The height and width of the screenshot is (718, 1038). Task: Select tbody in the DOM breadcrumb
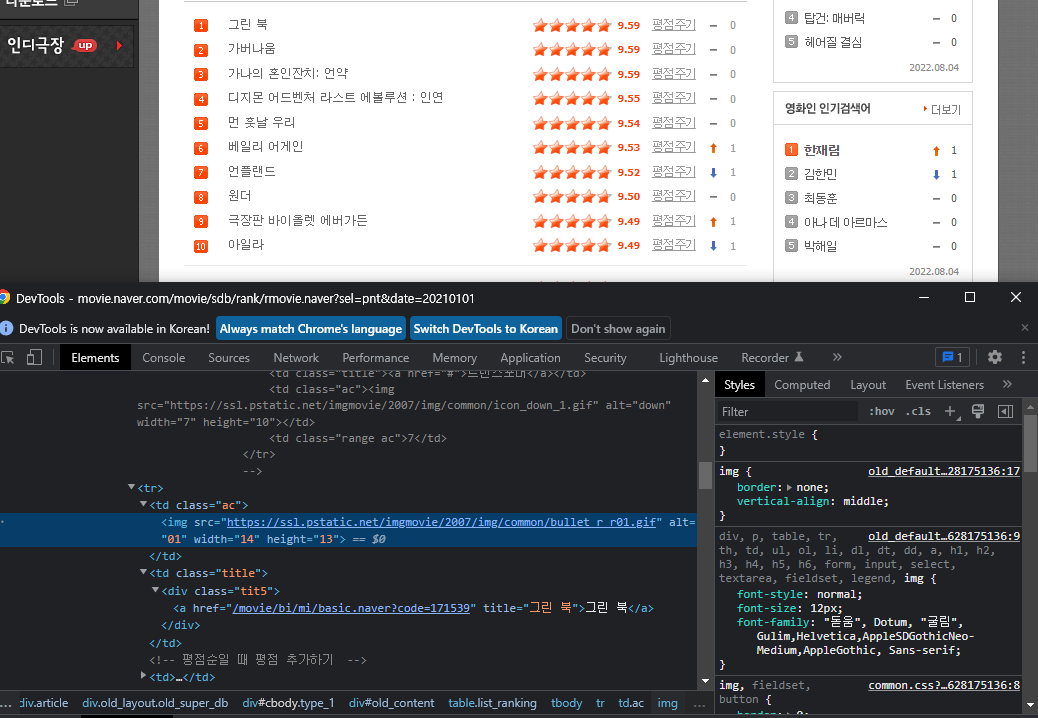(567, 703)
